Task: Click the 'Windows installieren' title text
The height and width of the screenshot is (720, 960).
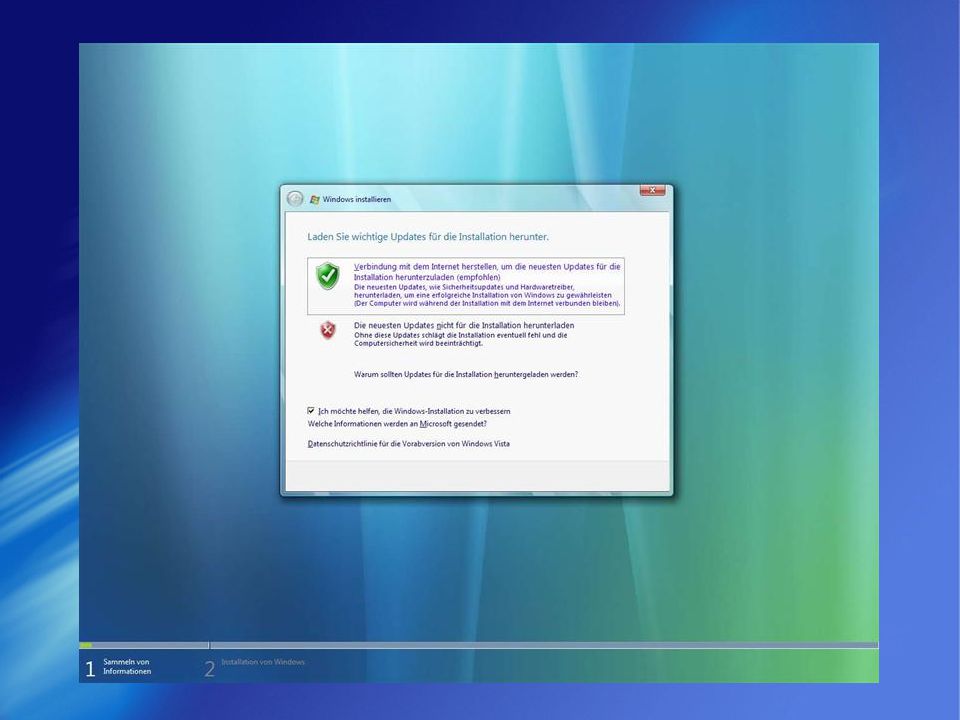Action: click(x=356, y=200)
